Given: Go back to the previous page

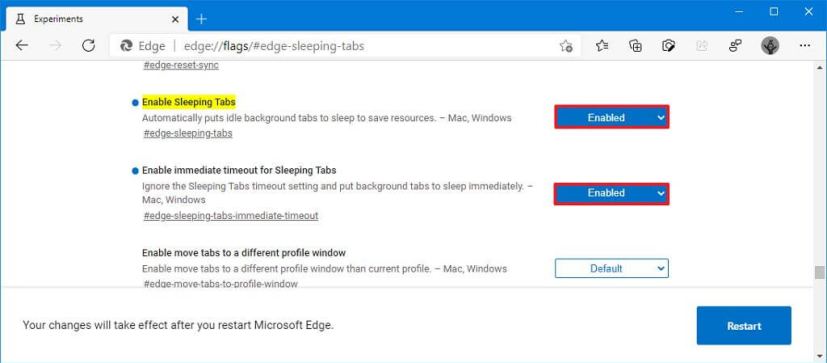Looking at the screenshot, I should tap(22, 46).
